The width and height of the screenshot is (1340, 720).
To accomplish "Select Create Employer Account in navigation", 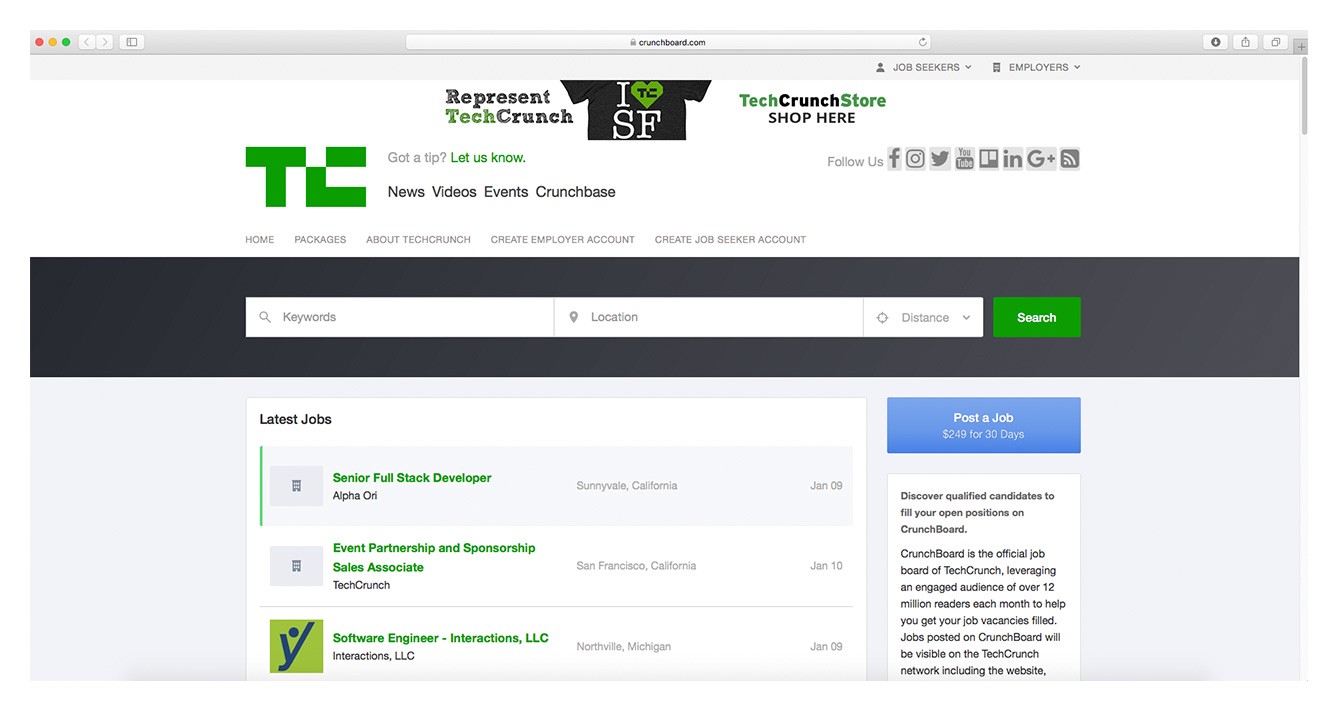I will pos(563,240).
